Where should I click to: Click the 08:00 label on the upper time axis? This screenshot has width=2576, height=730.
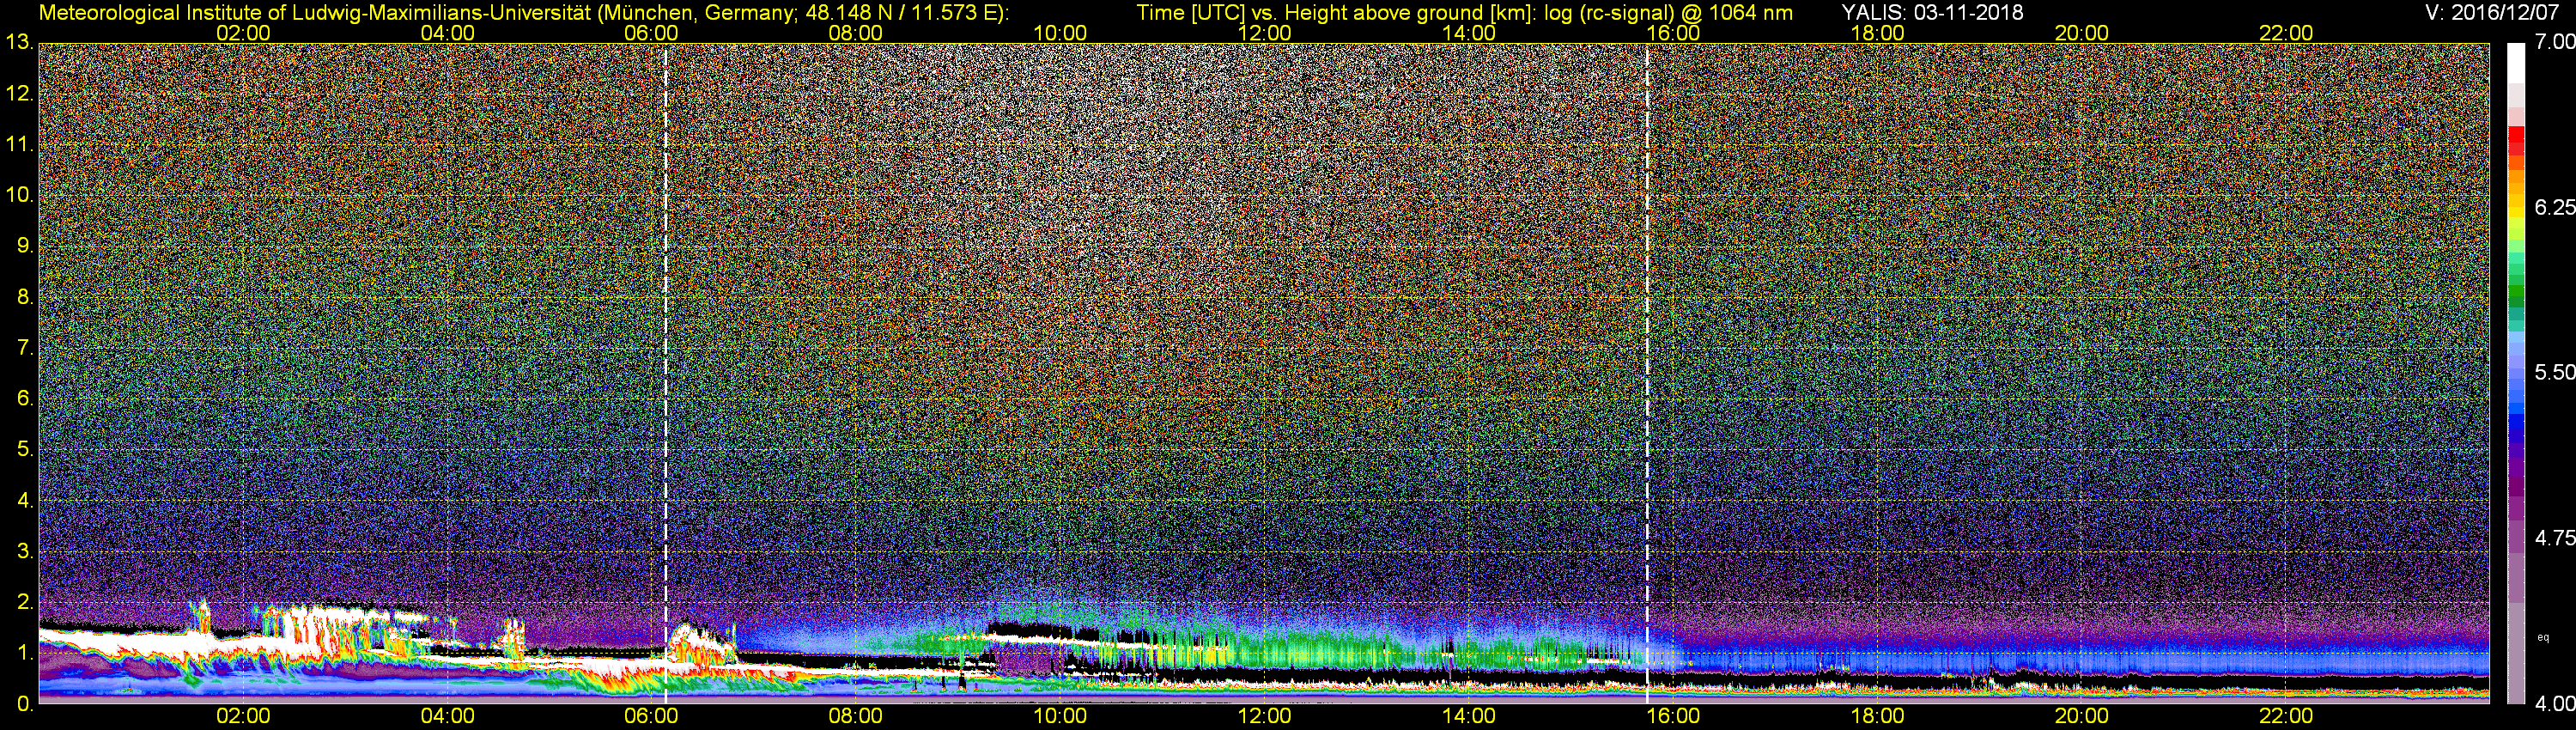(855, 33)
